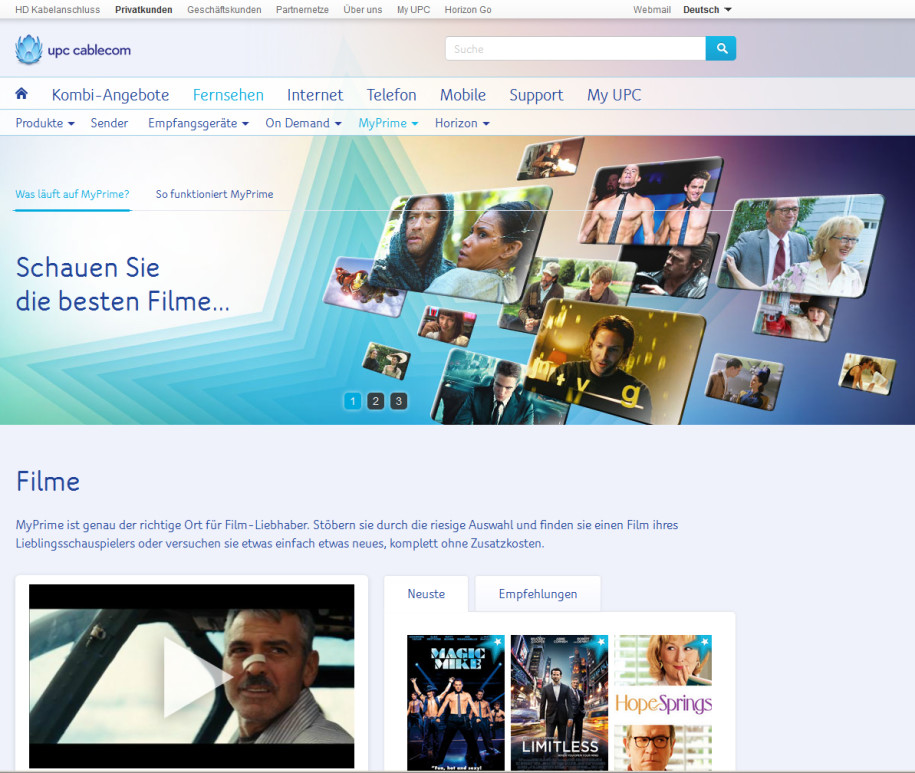Open the Mobile section

click(463, 95)
